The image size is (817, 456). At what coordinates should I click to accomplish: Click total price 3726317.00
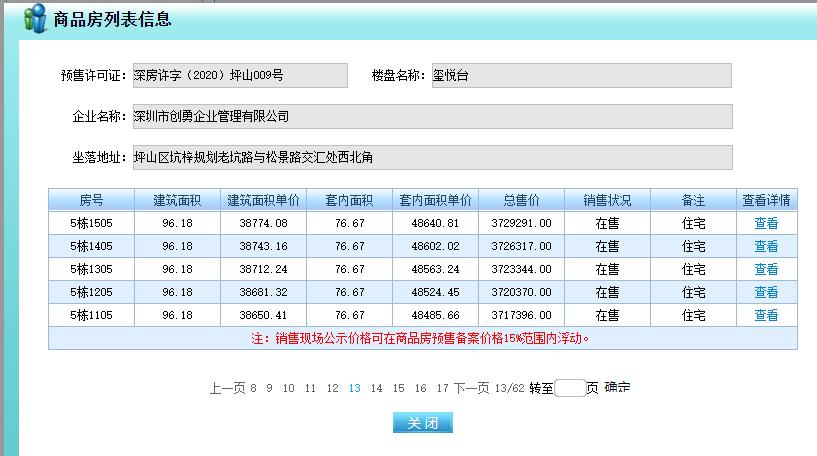pyautogui.click(x=521, y=246)
